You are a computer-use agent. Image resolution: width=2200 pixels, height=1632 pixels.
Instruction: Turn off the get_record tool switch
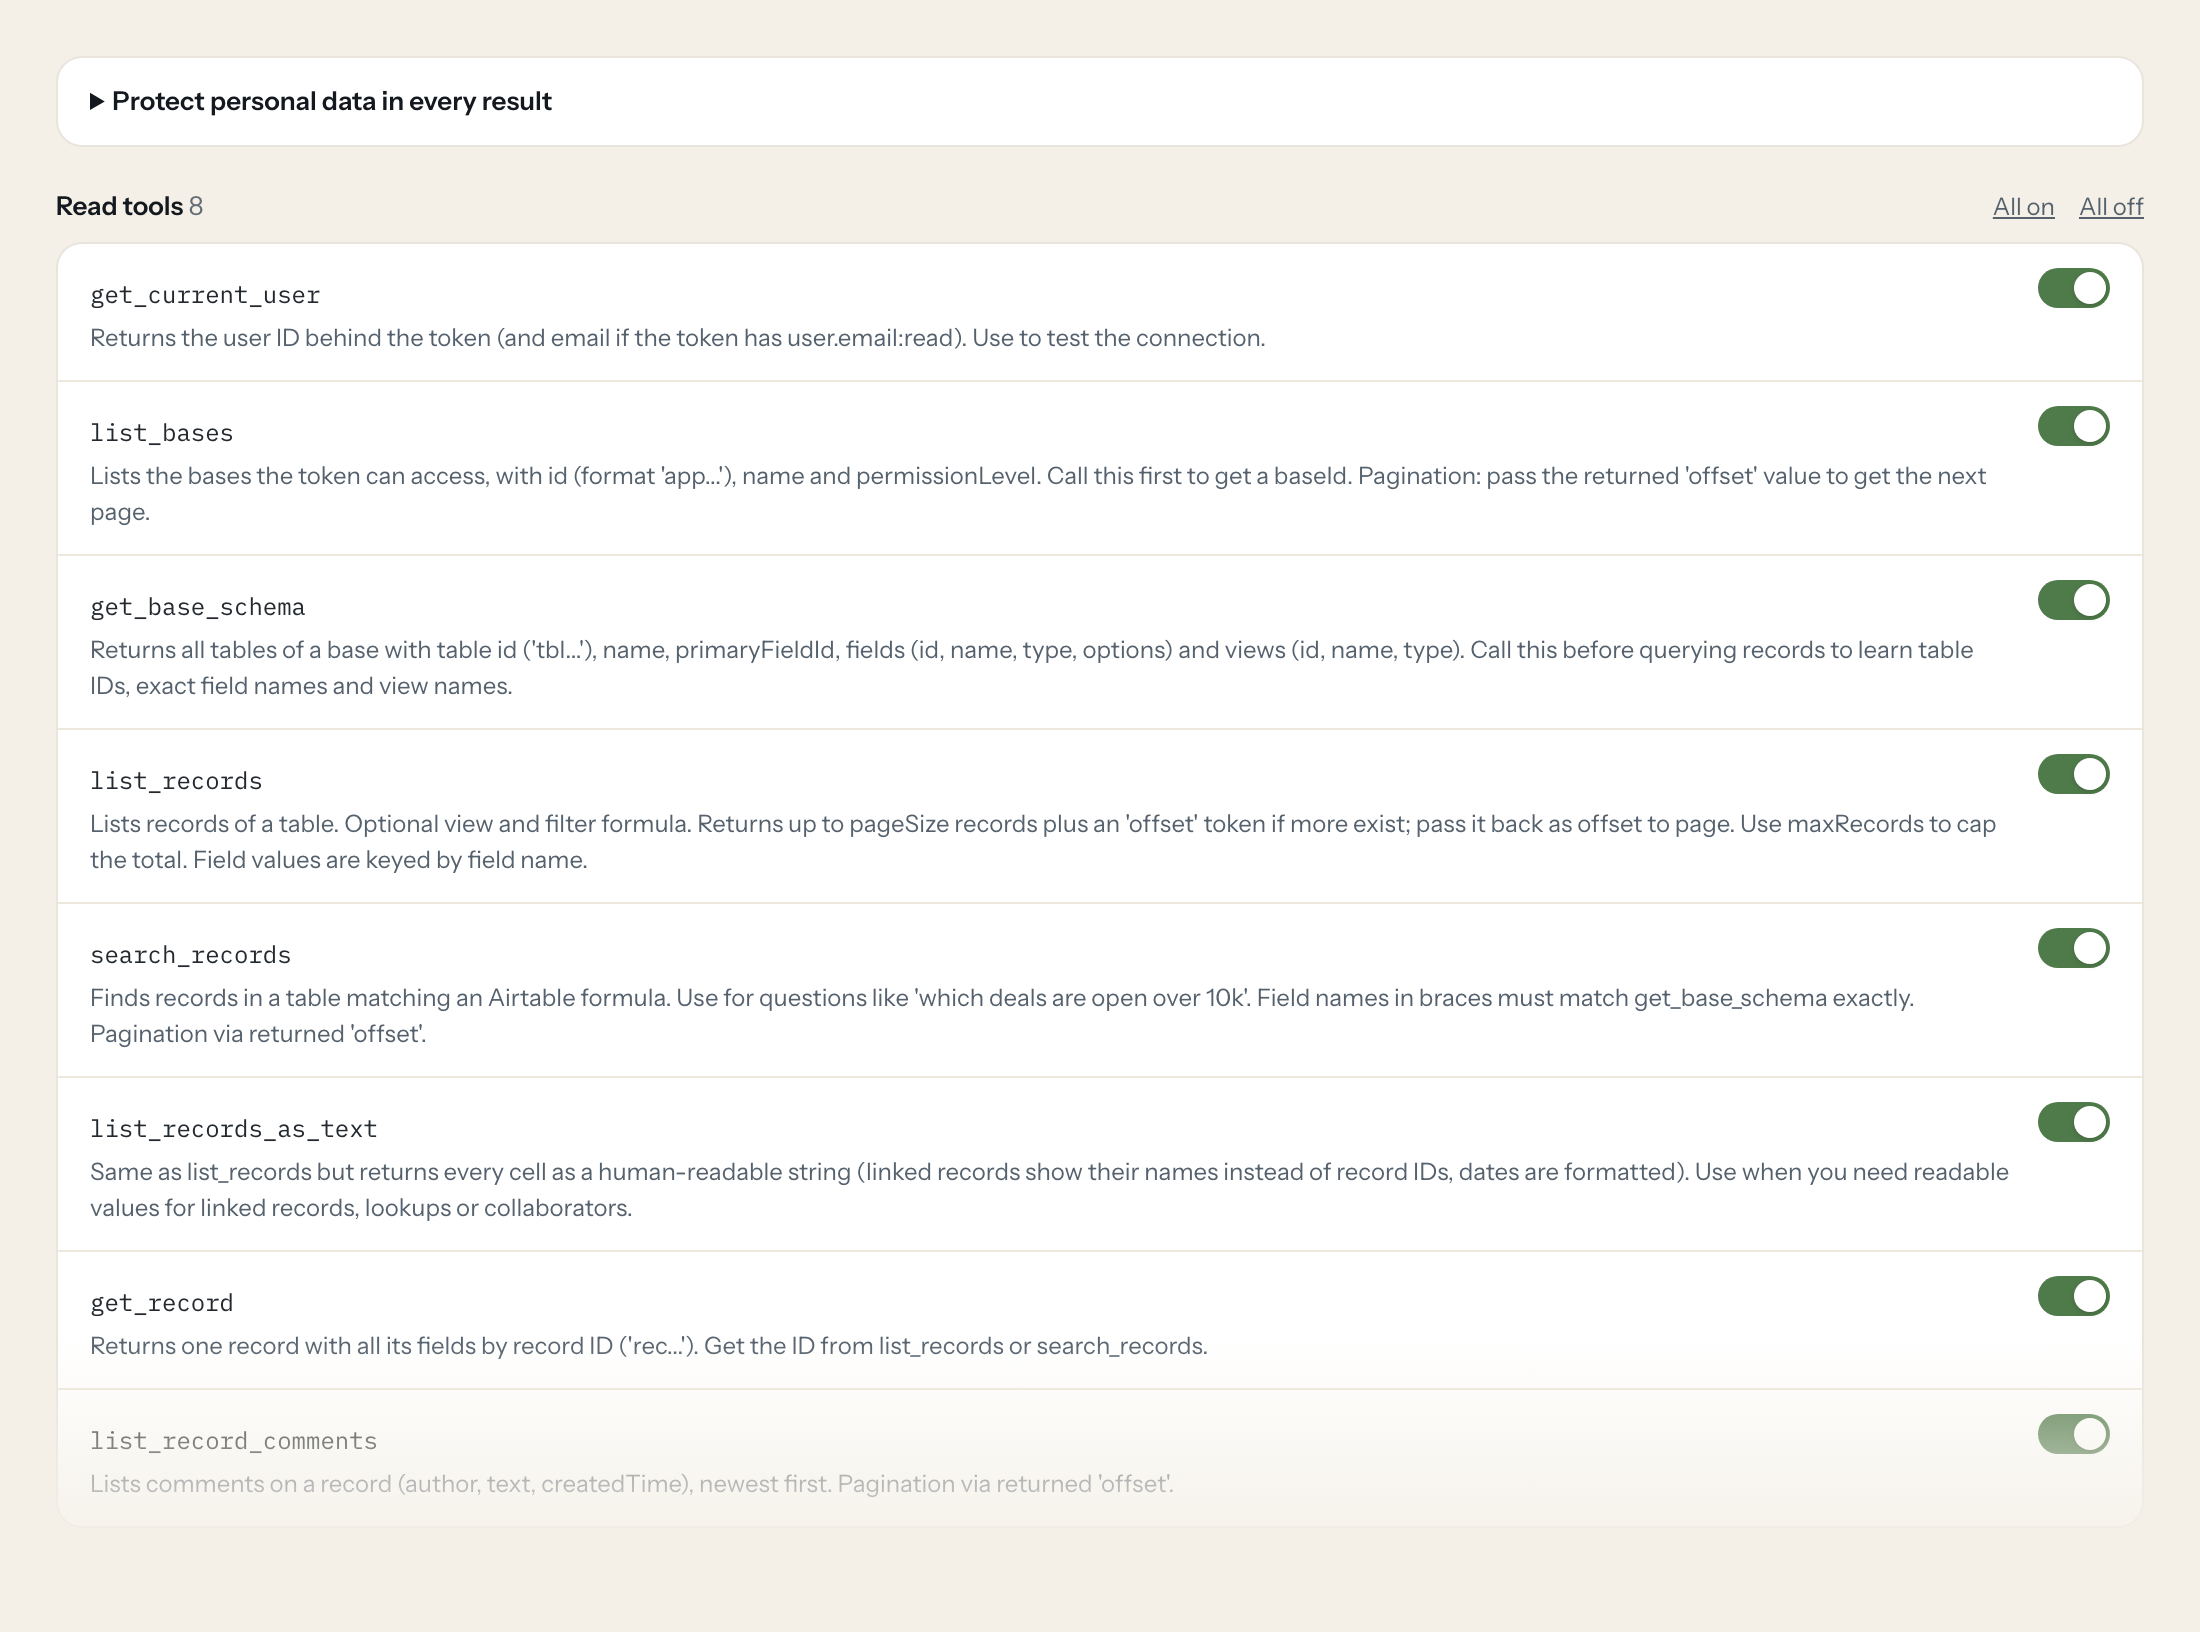tap(2073, 1296)
